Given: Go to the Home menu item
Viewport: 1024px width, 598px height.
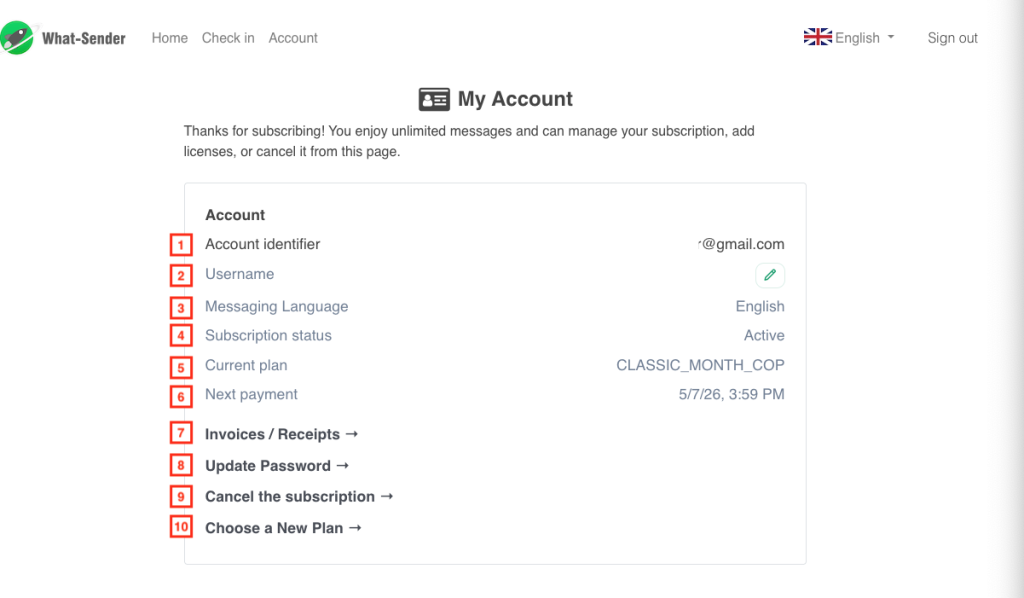Looking at the screenshot, I should click(169, 38).
